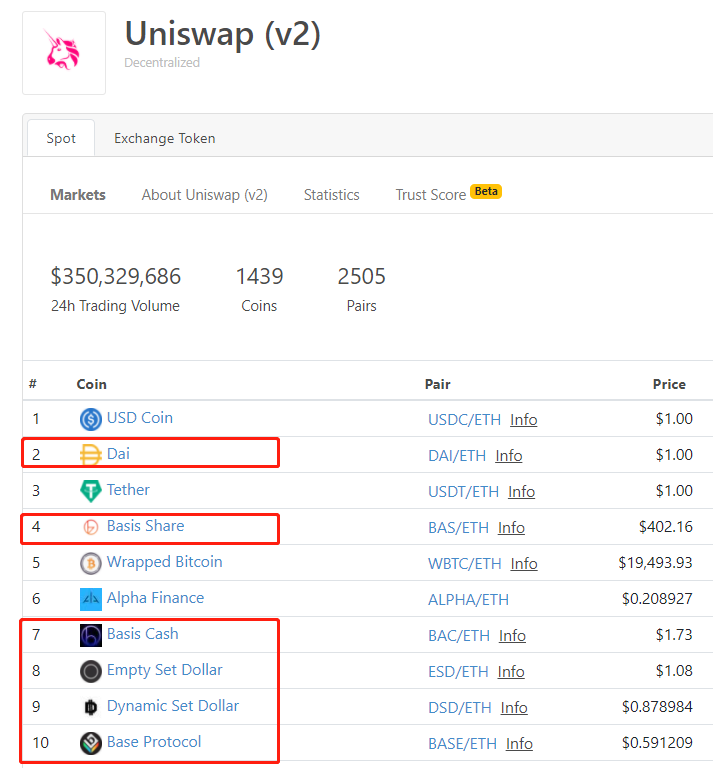
Task: Select the Markets sub-tab
Action: [x=78, y=194]
